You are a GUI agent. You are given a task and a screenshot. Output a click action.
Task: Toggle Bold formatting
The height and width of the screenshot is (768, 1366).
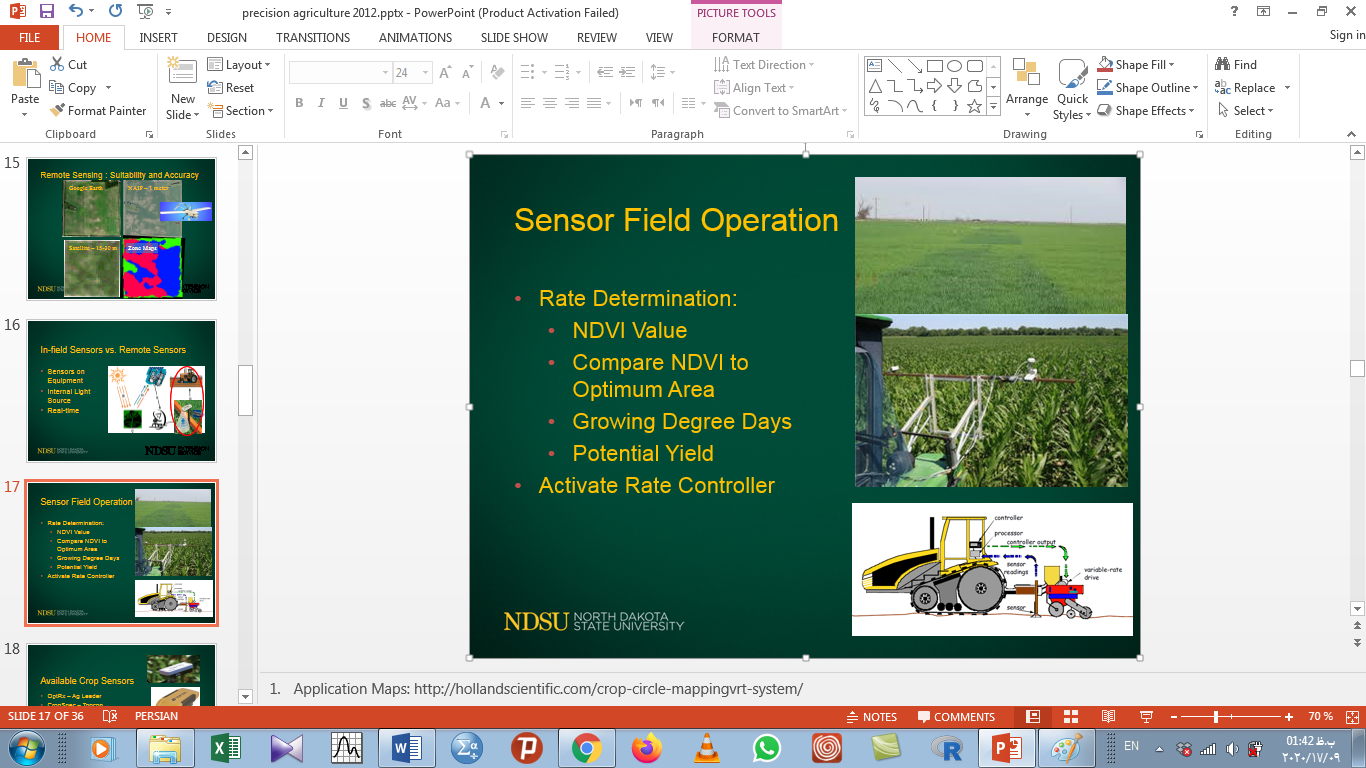tap(299, 103)
